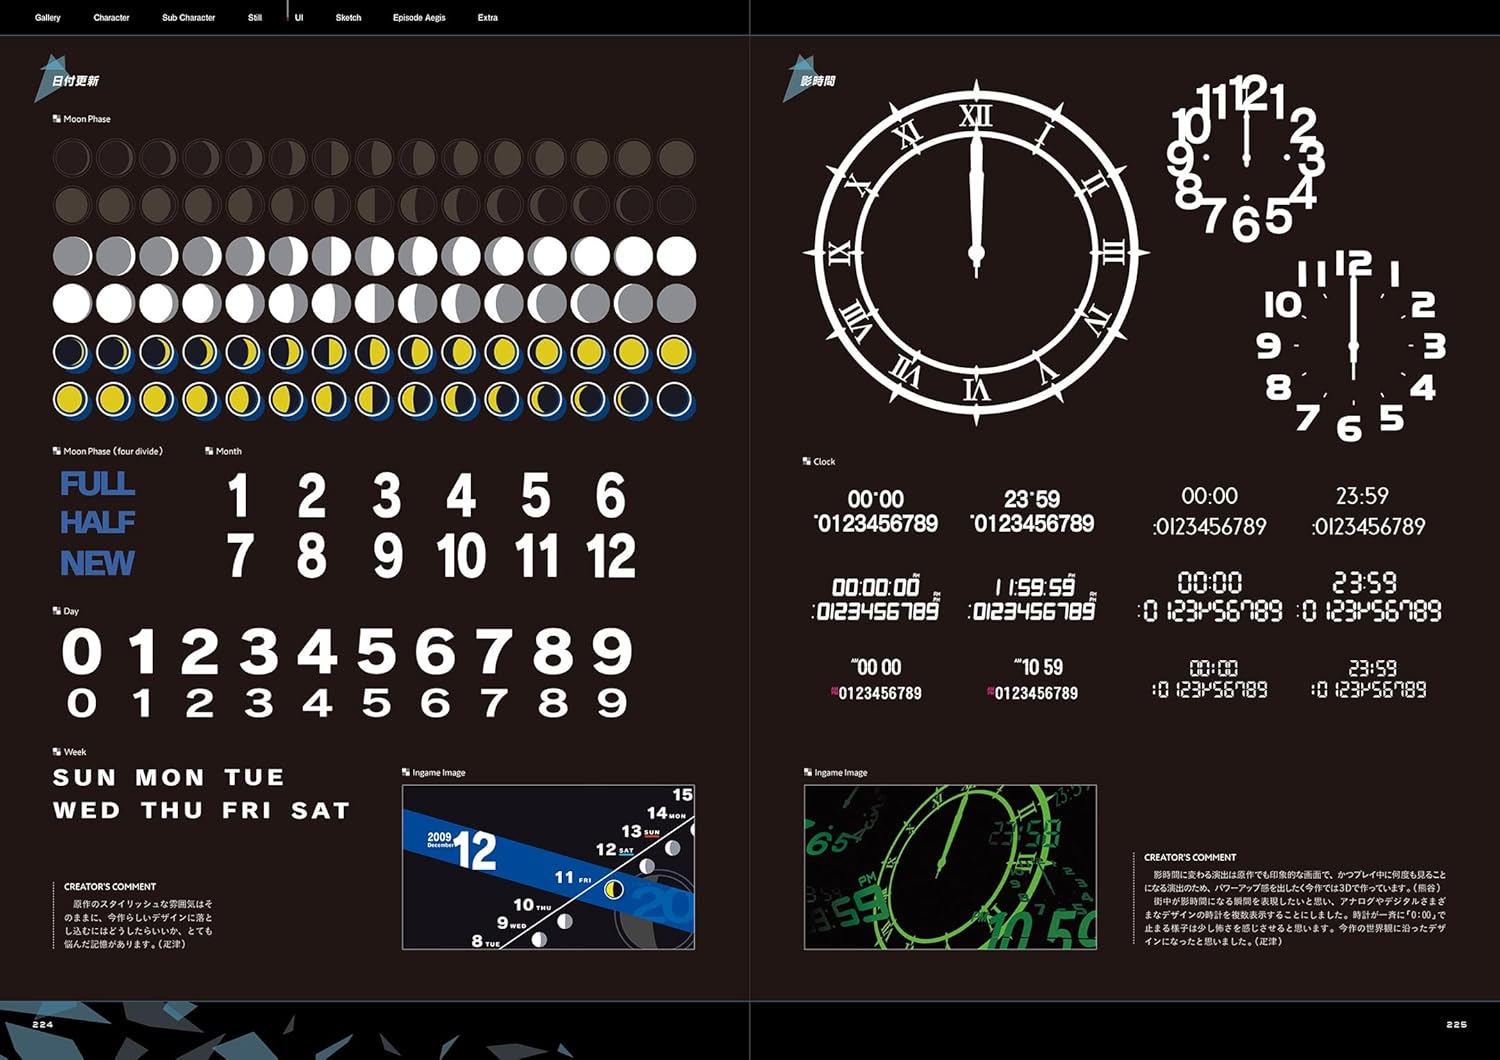Open the green clock Ingame Image thumbnail
The height and width of the screenshot is (1060, 1500).
click(x=950, y=867)
